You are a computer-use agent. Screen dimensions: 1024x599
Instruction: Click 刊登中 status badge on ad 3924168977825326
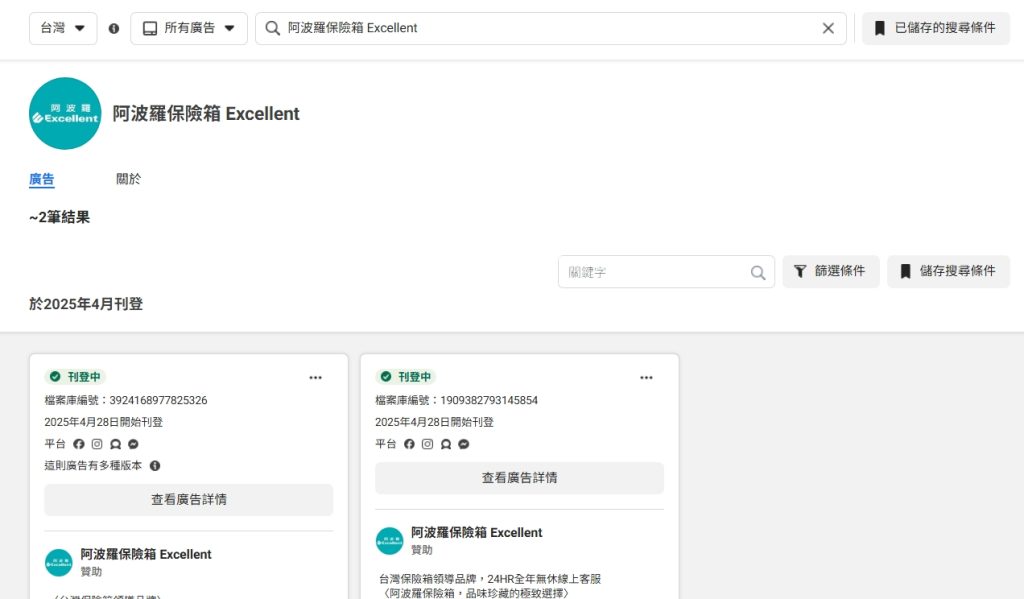76,377
